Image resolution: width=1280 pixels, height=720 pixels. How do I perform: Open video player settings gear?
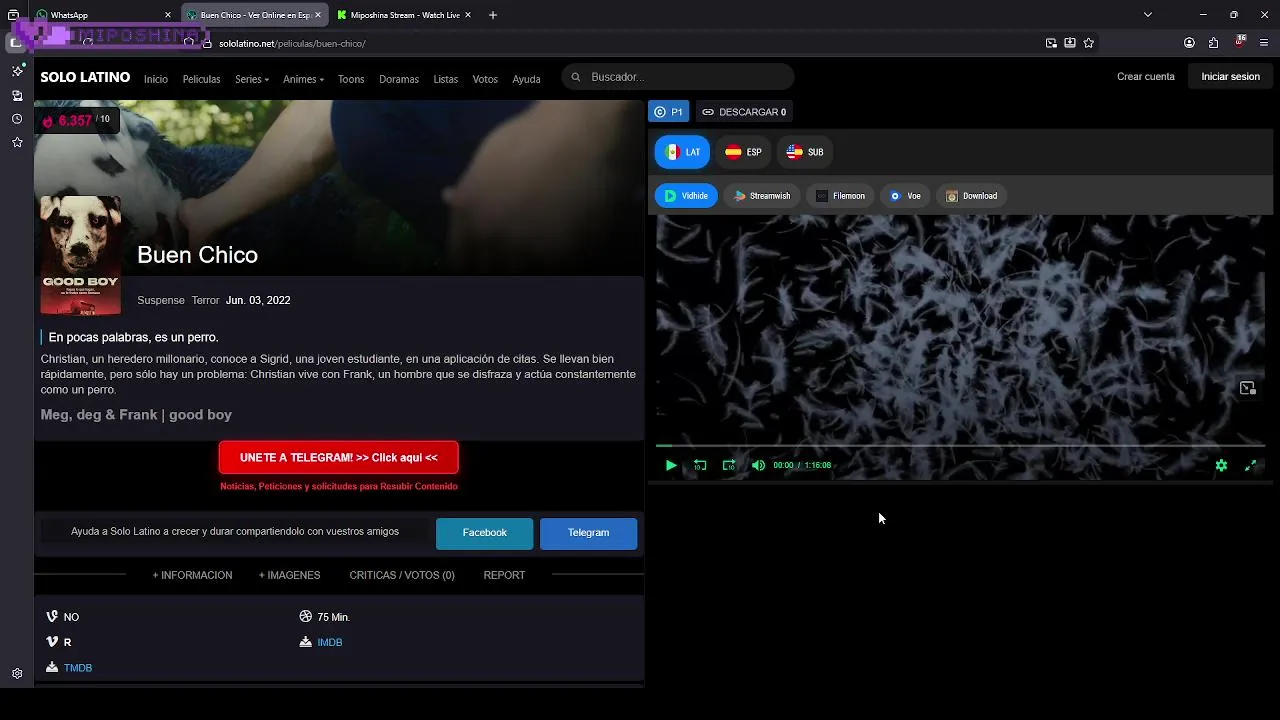(x=1221, y=465)
